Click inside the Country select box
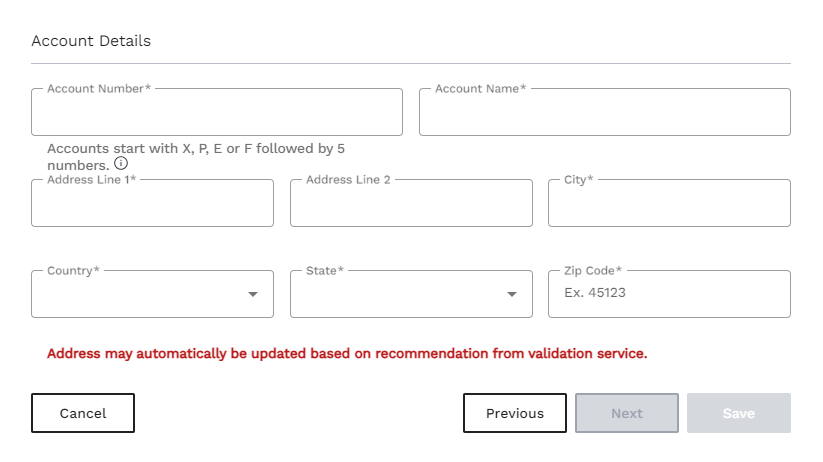823x462 pixels. pyautogui.click(x=152, y=294)
